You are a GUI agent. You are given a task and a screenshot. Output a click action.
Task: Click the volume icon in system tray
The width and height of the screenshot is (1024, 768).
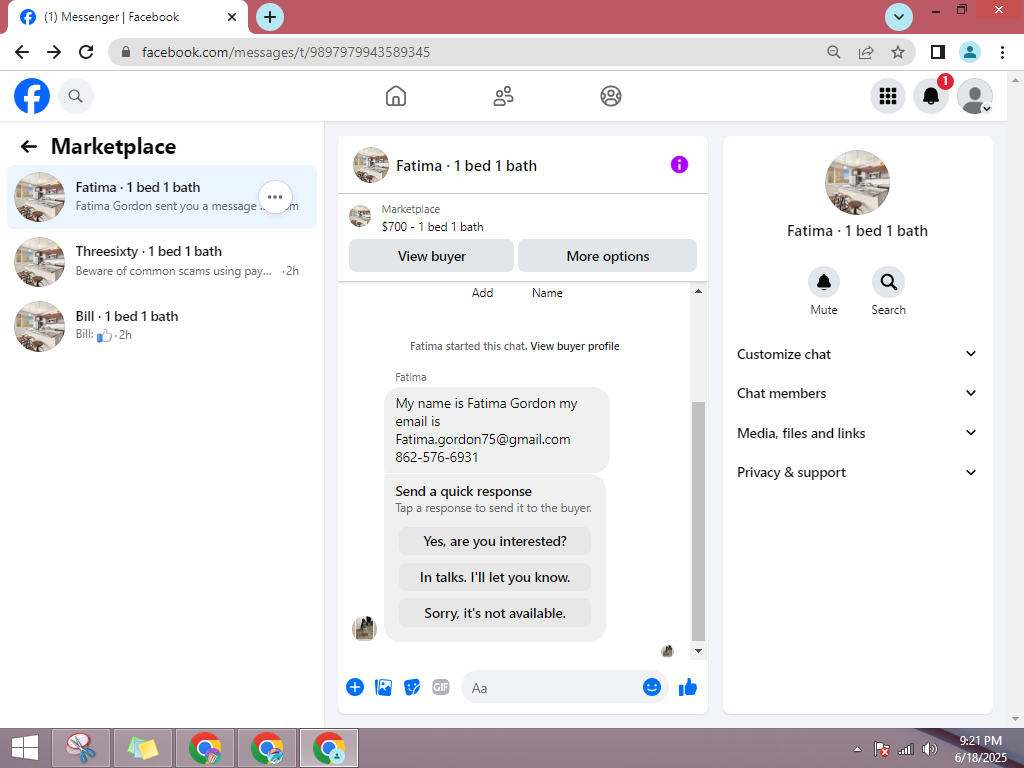pos(929,750)
